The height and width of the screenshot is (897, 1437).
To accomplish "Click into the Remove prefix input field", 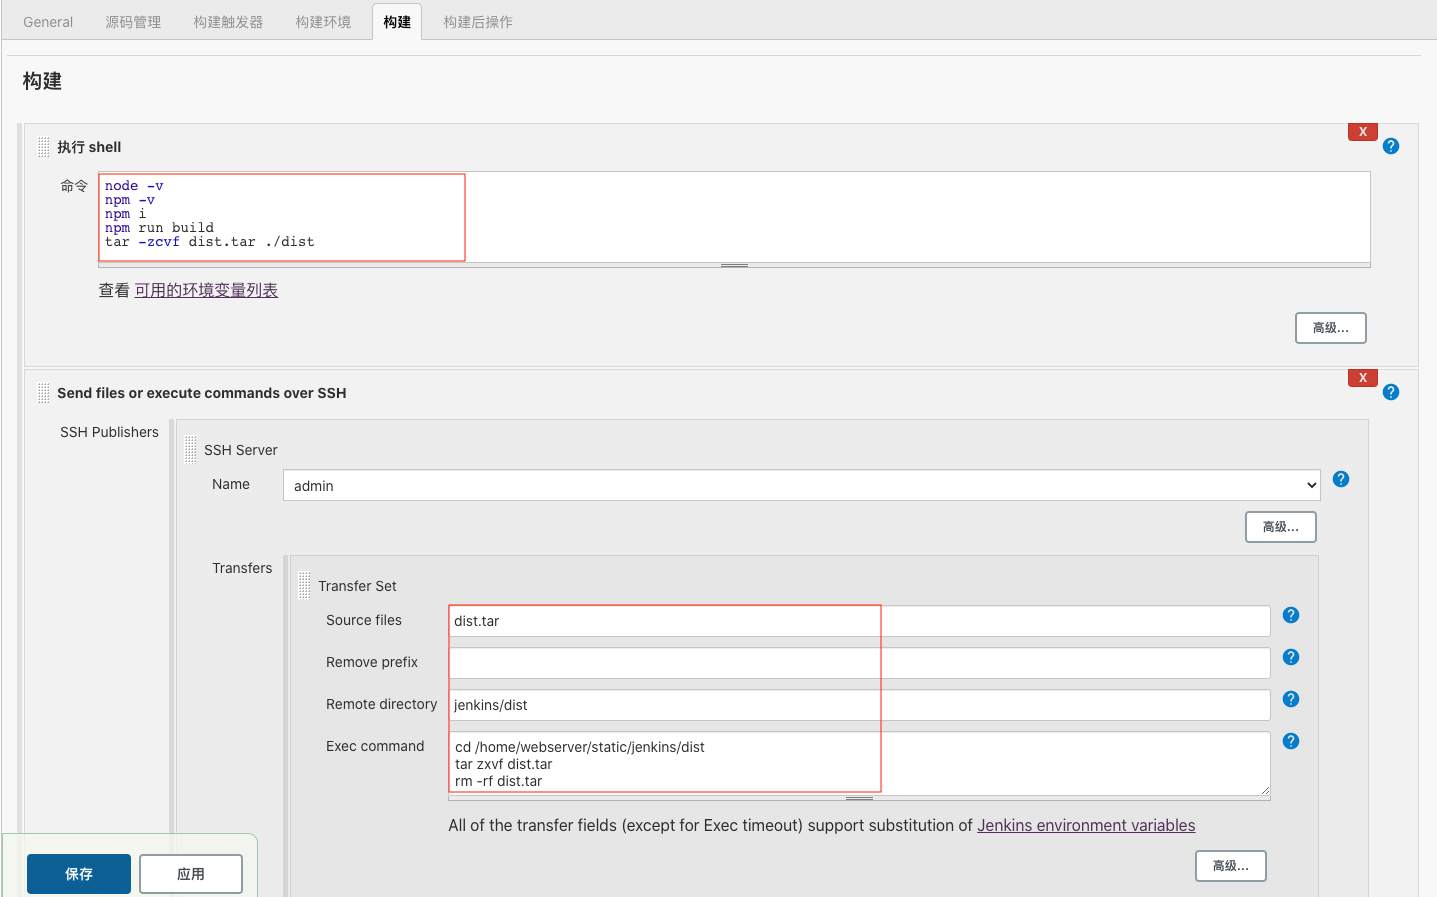I will tap(859, 663).
